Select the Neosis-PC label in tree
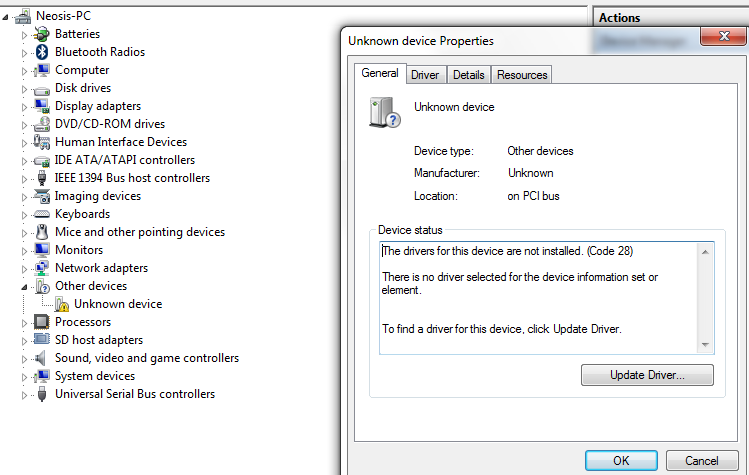This screenshot has height=475, width=749. (x=64, y=16)
